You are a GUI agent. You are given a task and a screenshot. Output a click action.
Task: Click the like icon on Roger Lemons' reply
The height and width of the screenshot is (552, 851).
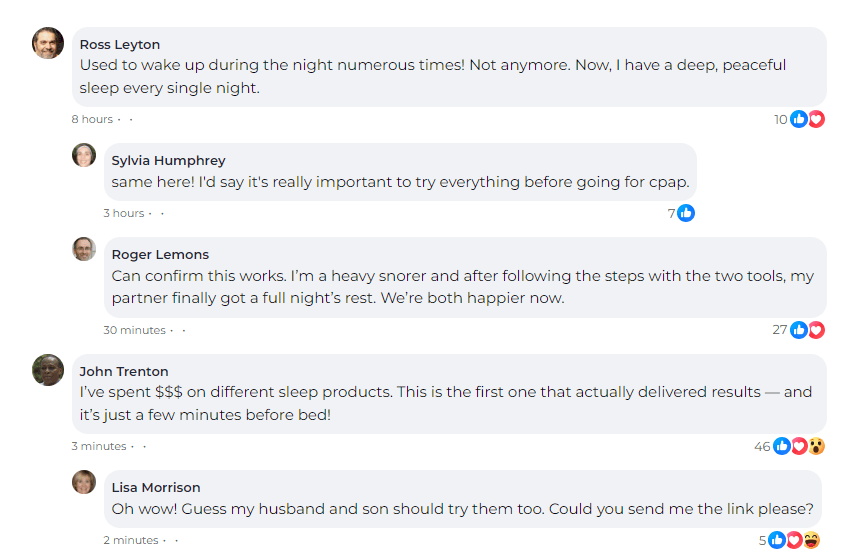coord(799,329)
